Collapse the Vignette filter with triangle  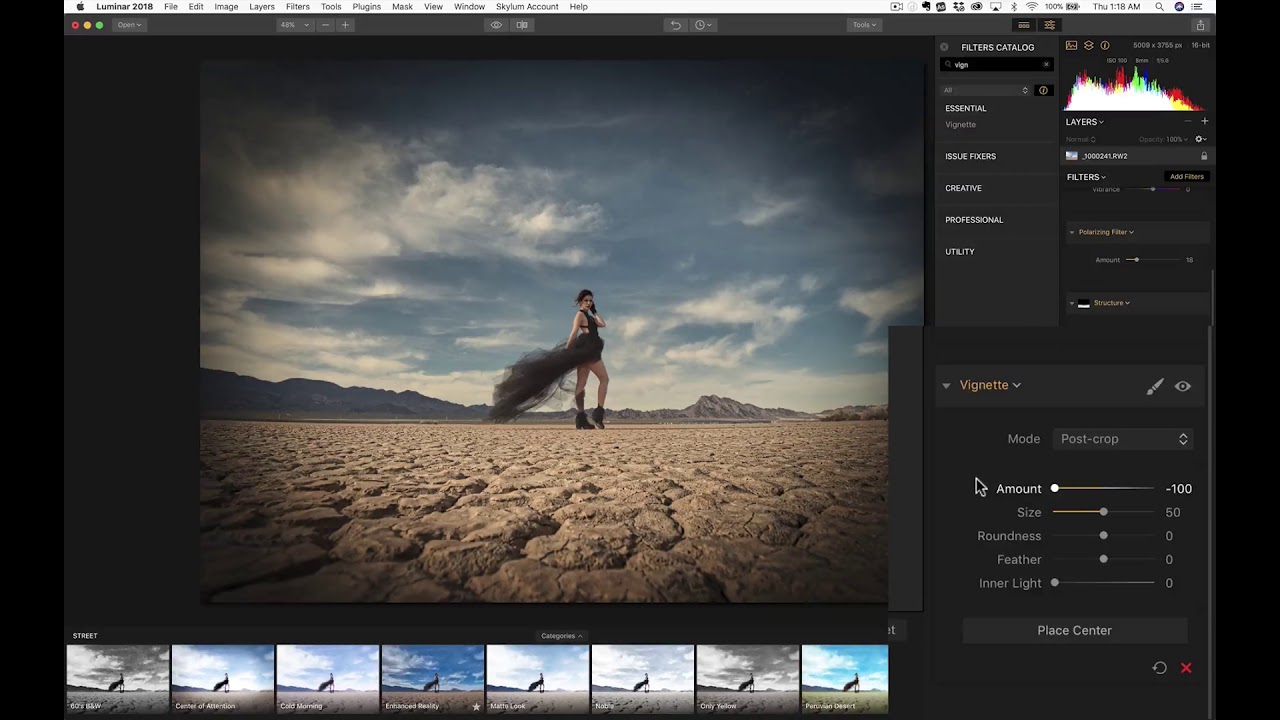coord(946,386)
